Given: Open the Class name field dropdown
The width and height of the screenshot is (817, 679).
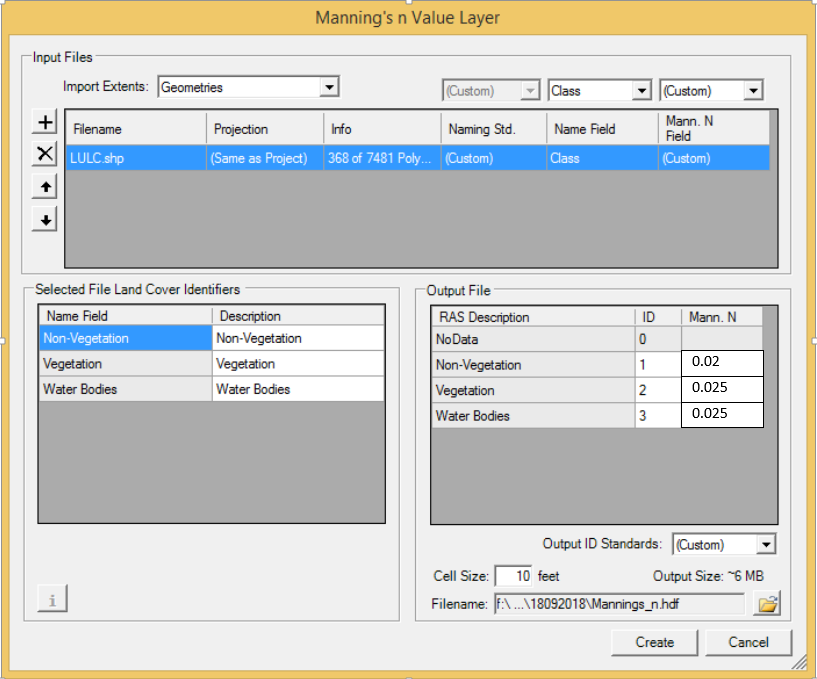Looking at the screenshot, I should coord(641,91).
